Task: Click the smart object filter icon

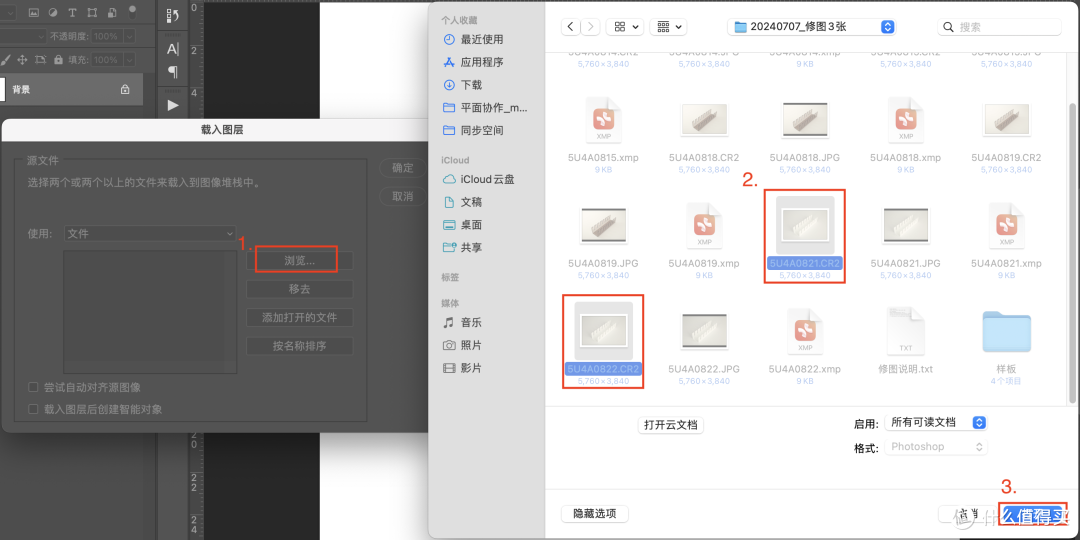Action: point(111,12)
